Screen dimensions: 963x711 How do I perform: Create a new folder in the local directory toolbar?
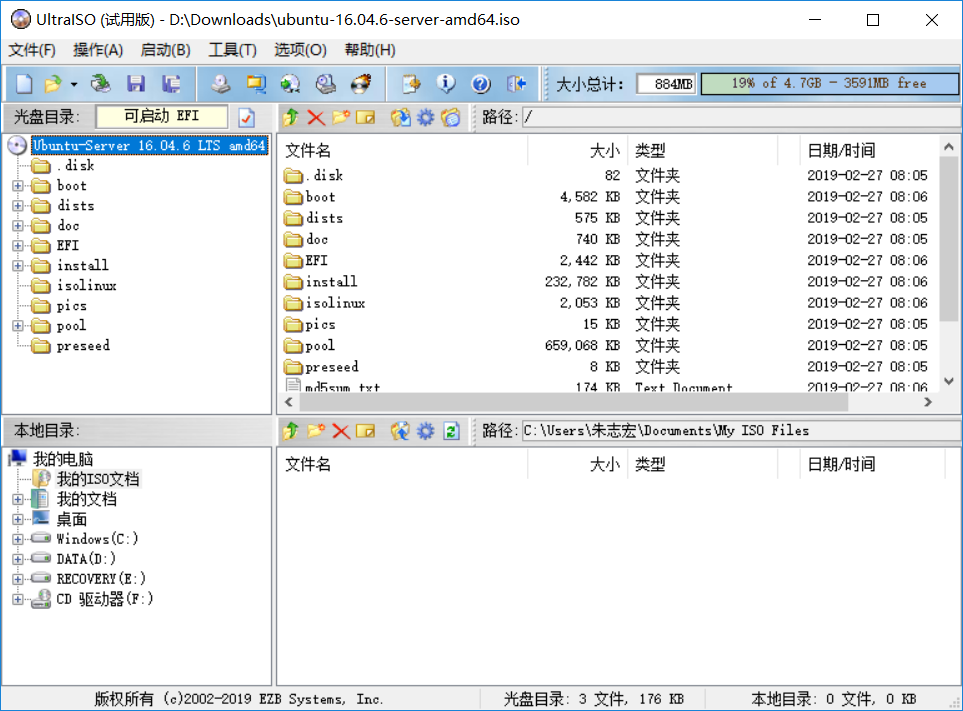point(316,431)
